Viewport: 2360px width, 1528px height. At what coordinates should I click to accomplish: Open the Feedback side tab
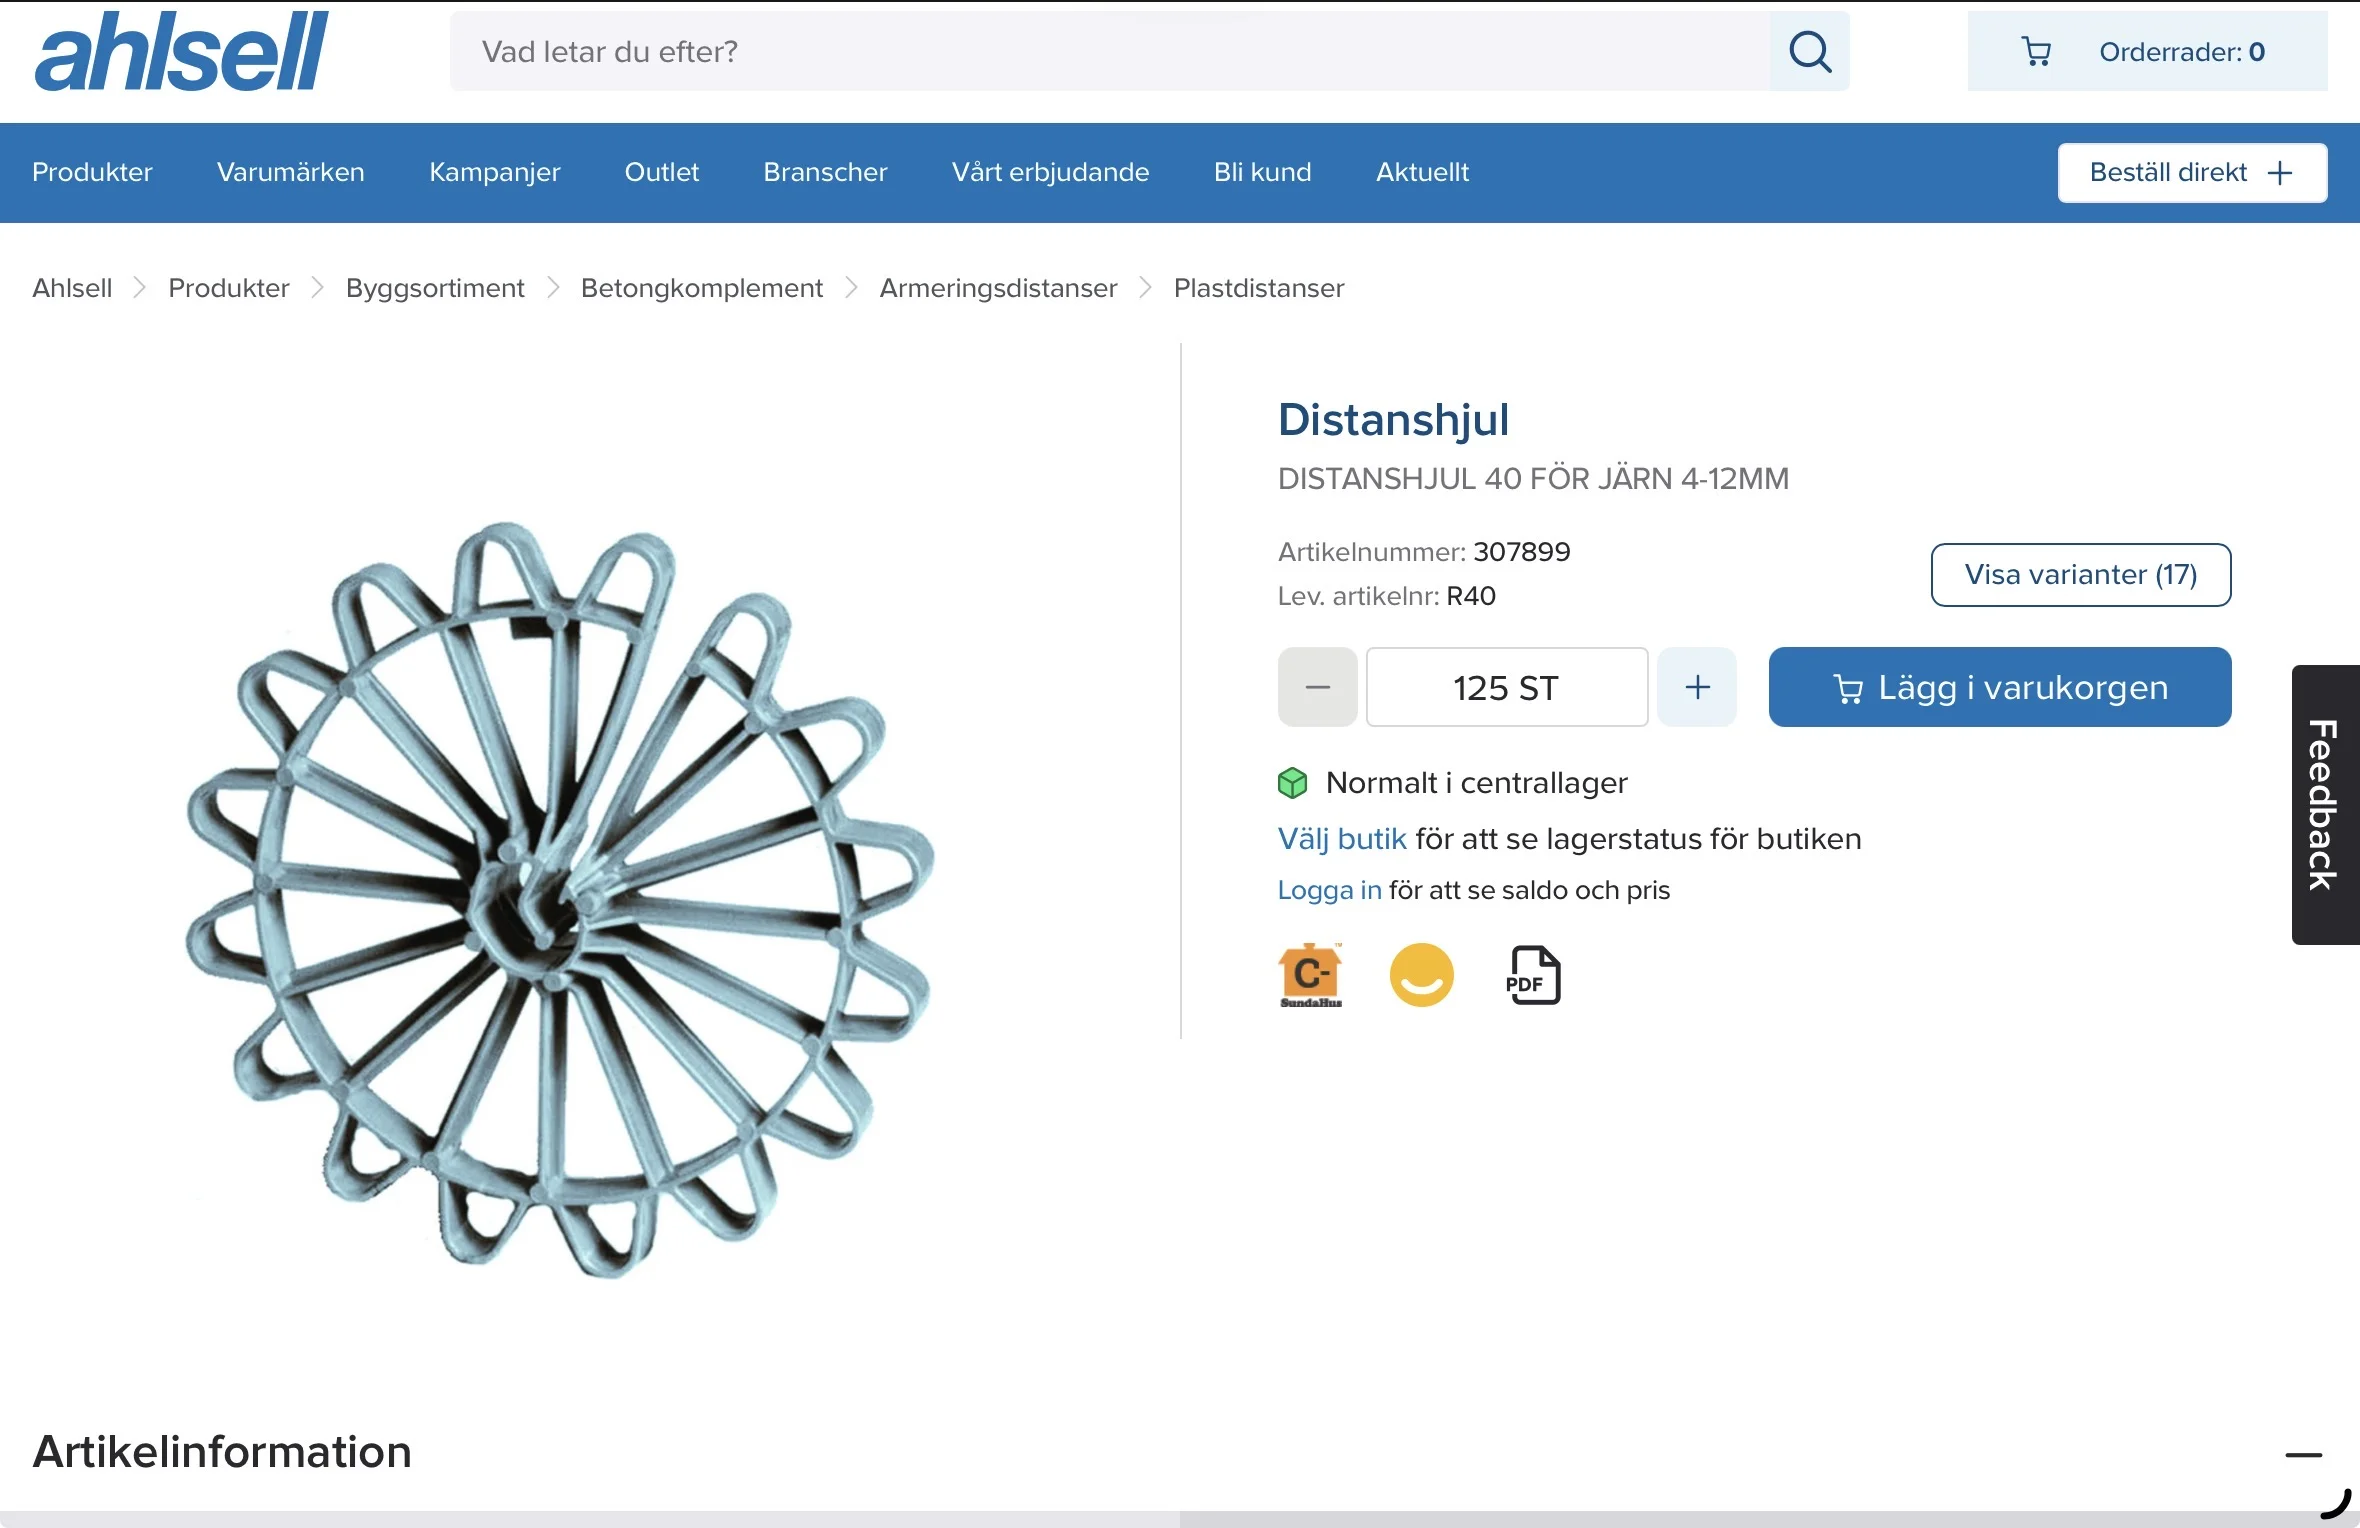point(2325,805)
